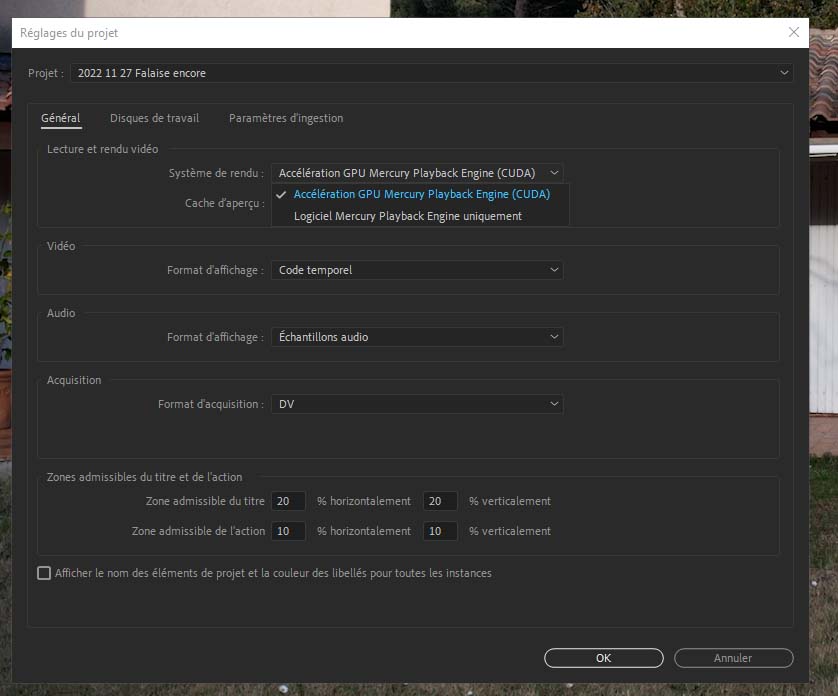The height and width of the screenshot is (696, 838).
Task: Close the Réglages du projet dialog
Action: (x=794, y=32)
